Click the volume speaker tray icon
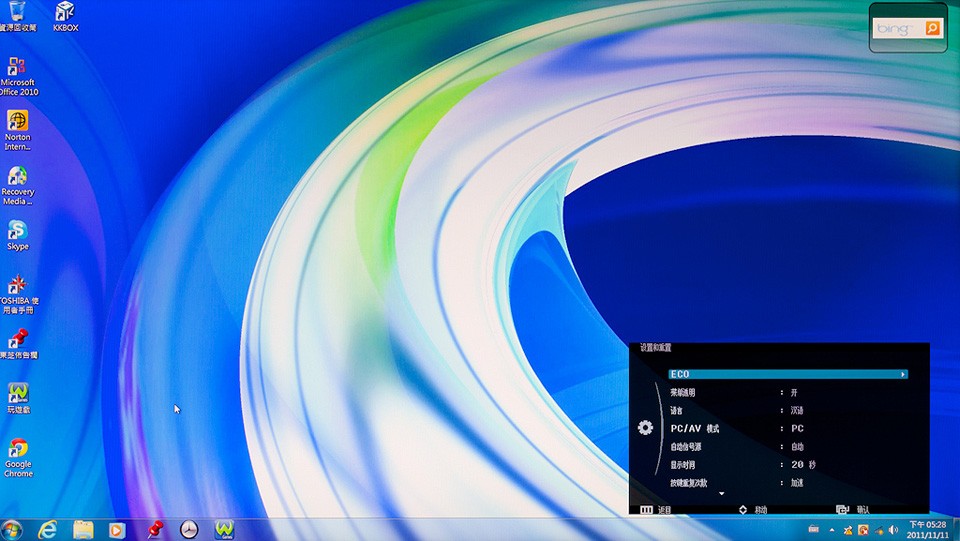Image resolution: width=960 pixels, height=541 pixels. pos(892,529)
